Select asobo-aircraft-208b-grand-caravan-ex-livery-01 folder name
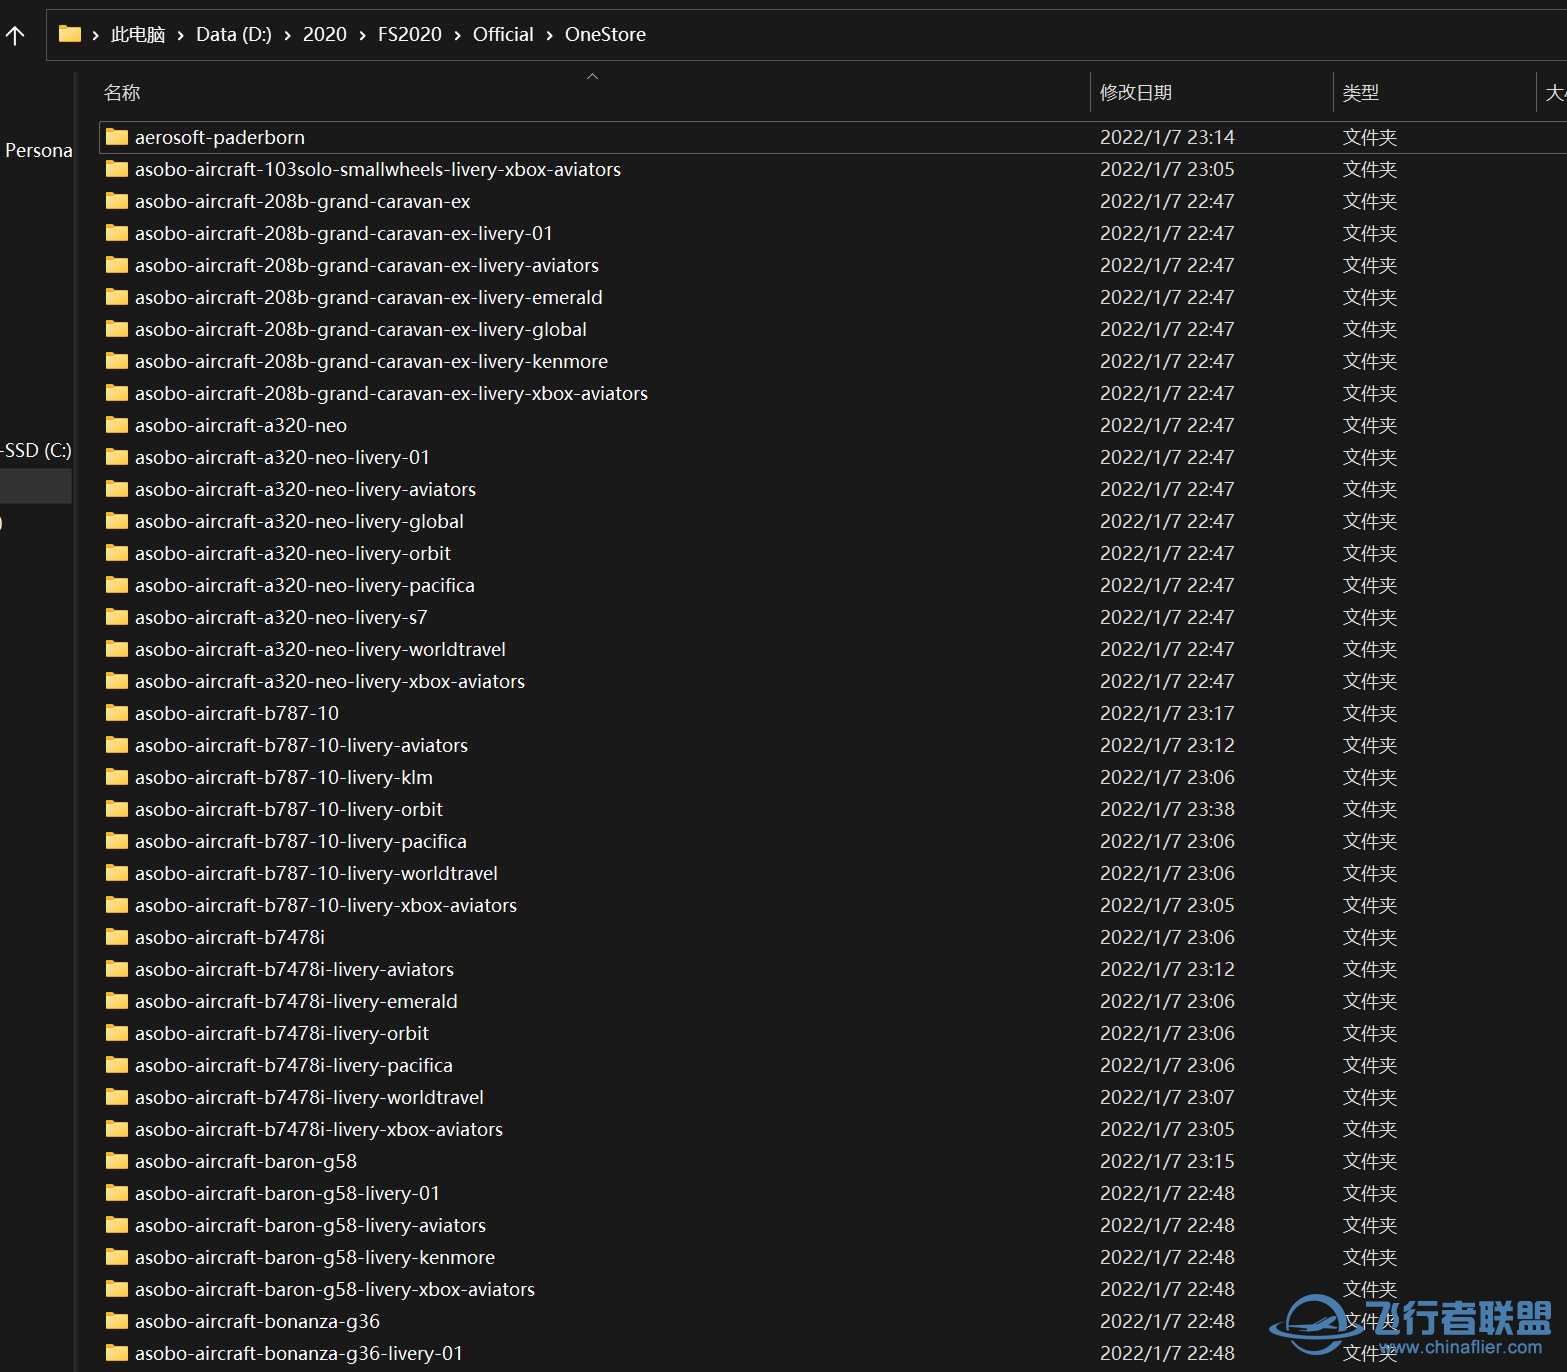The image size is (1567, 1372). click(344, 233)
